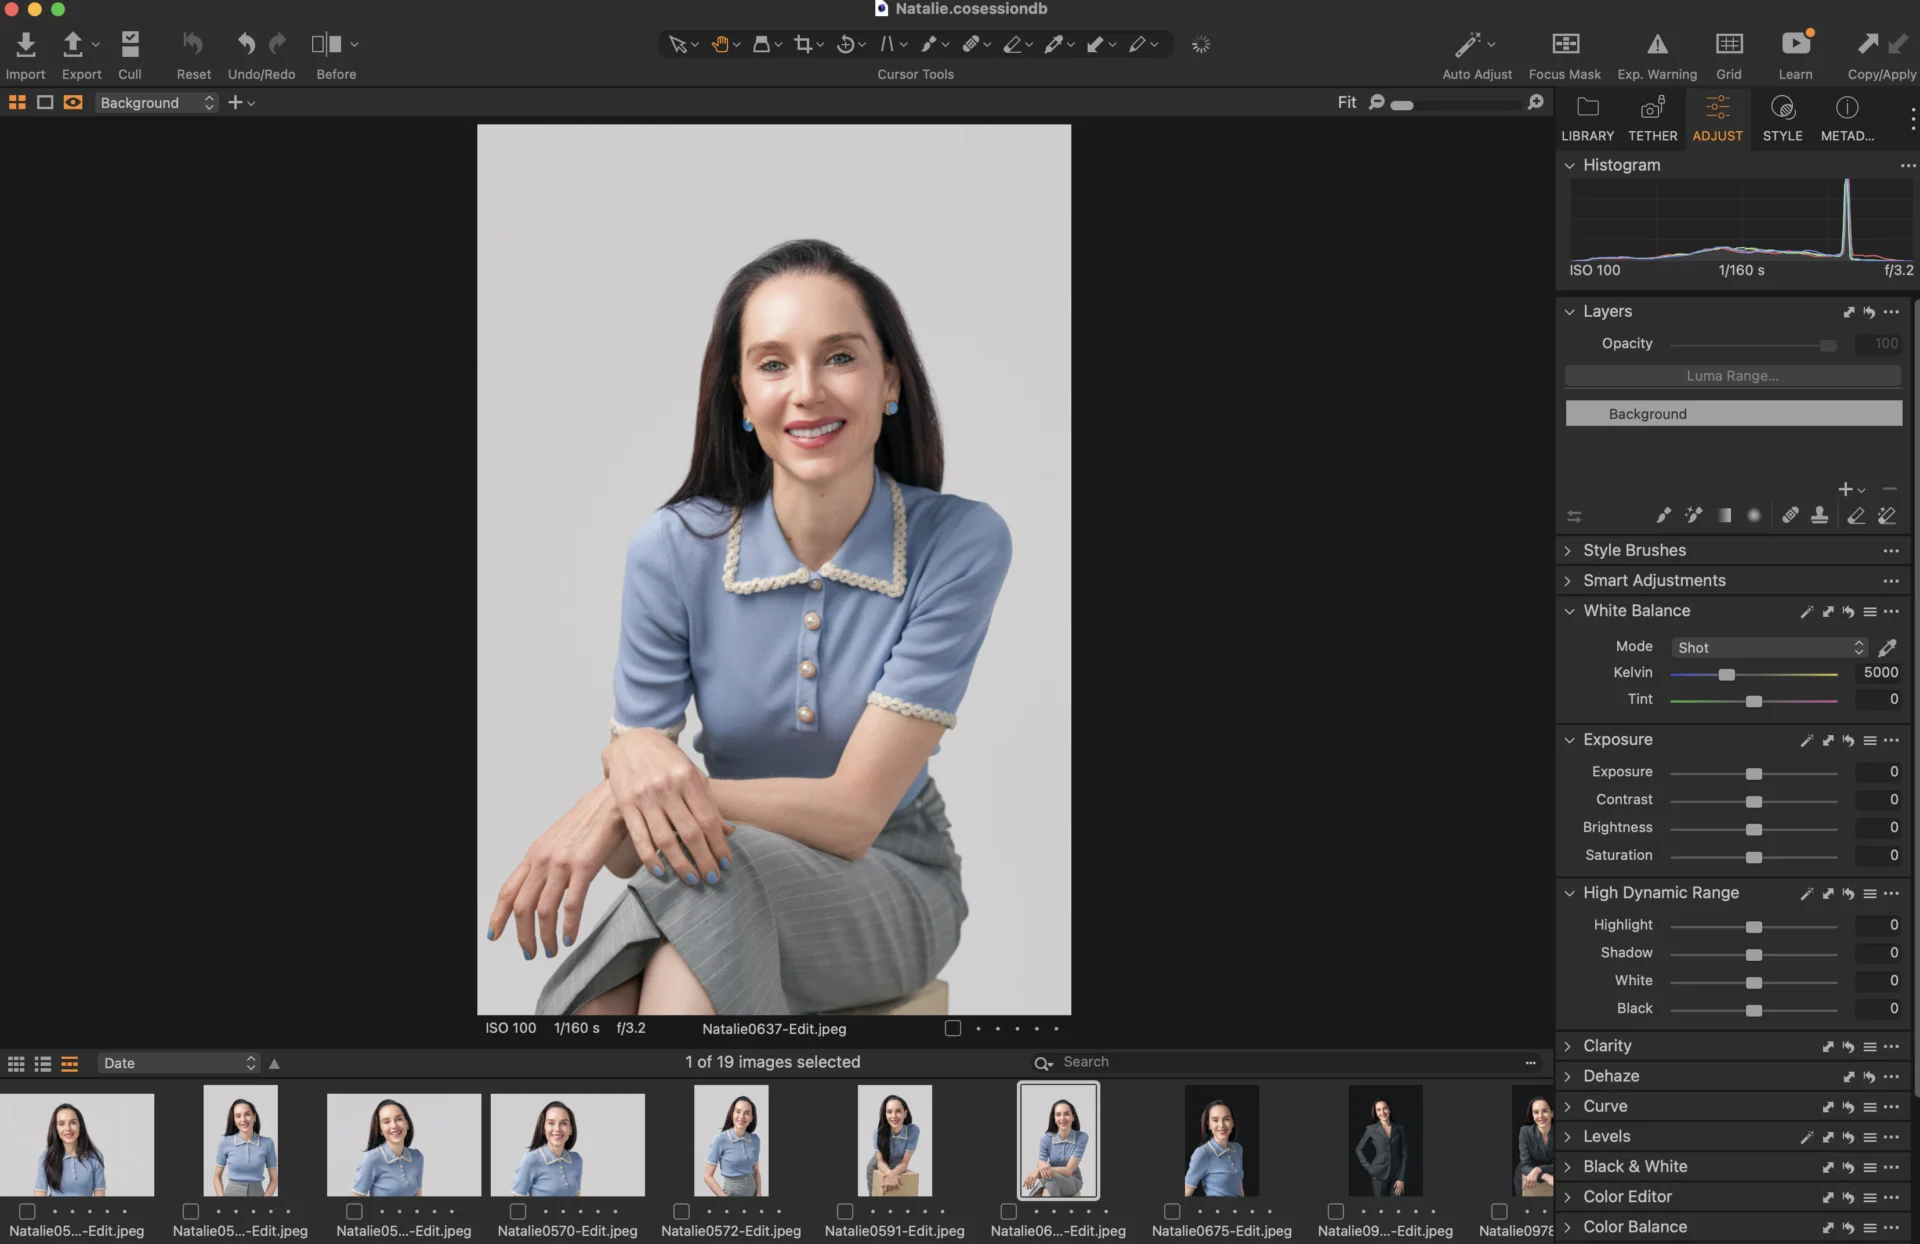The image size is (1920, 1244).
Task: Switch to the Metadata tab
Action: (1847, 118)
